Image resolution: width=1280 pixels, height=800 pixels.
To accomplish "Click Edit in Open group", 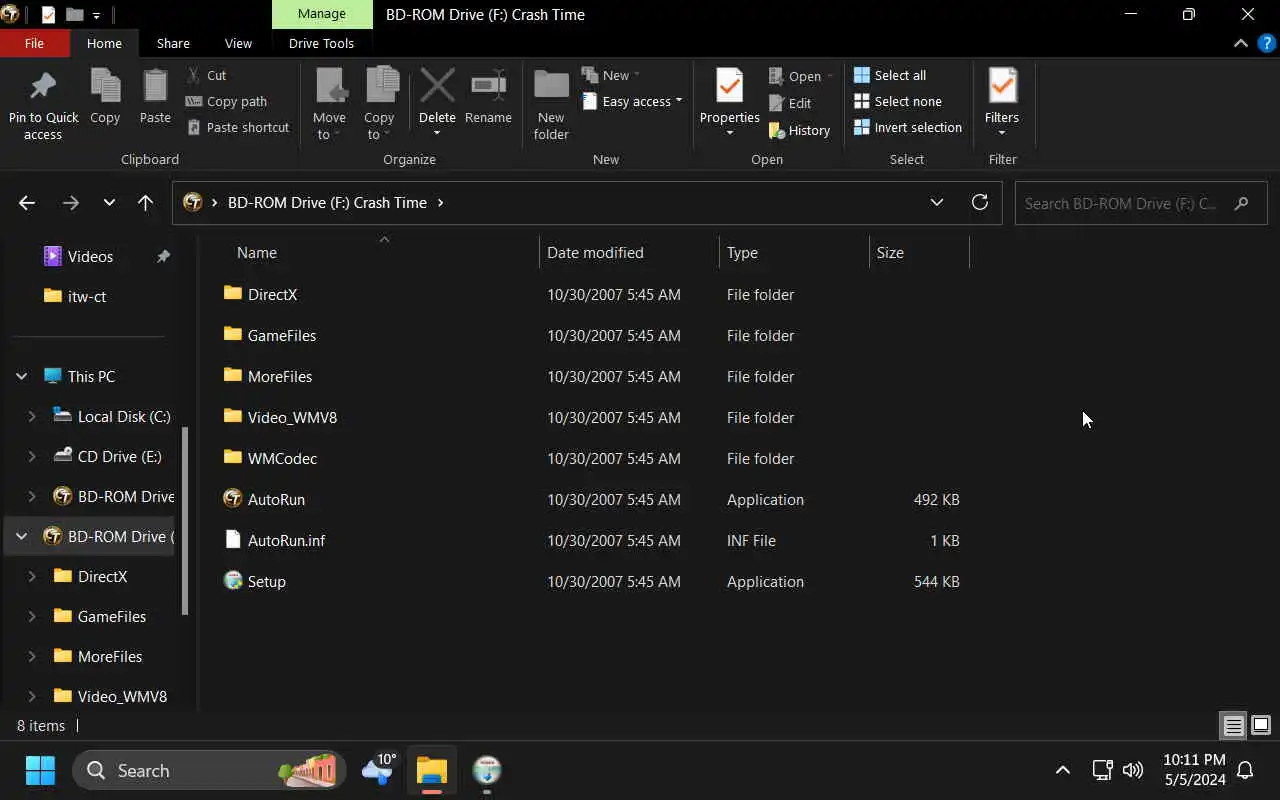I will point(790,103).
